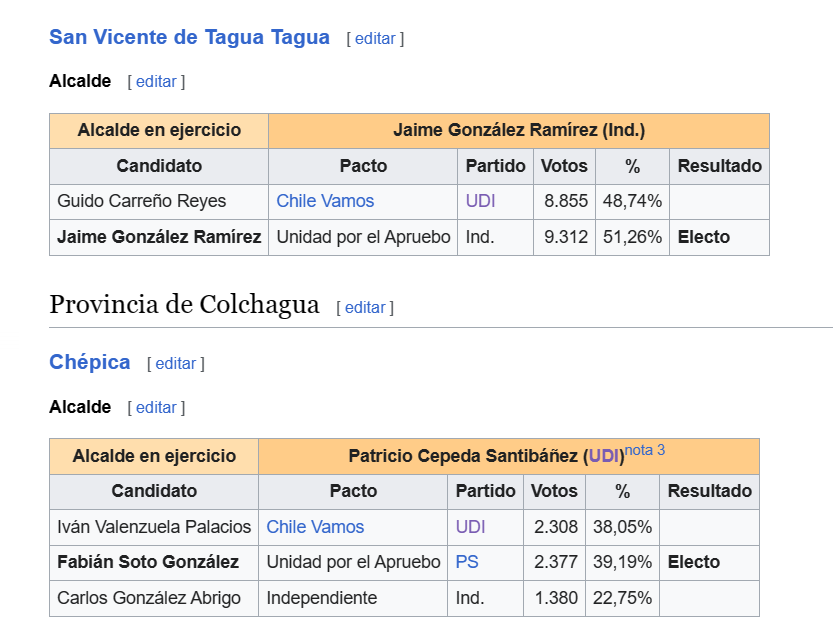Open UDI link in Iván Valenzuela Palacios row

click(471, 527)
